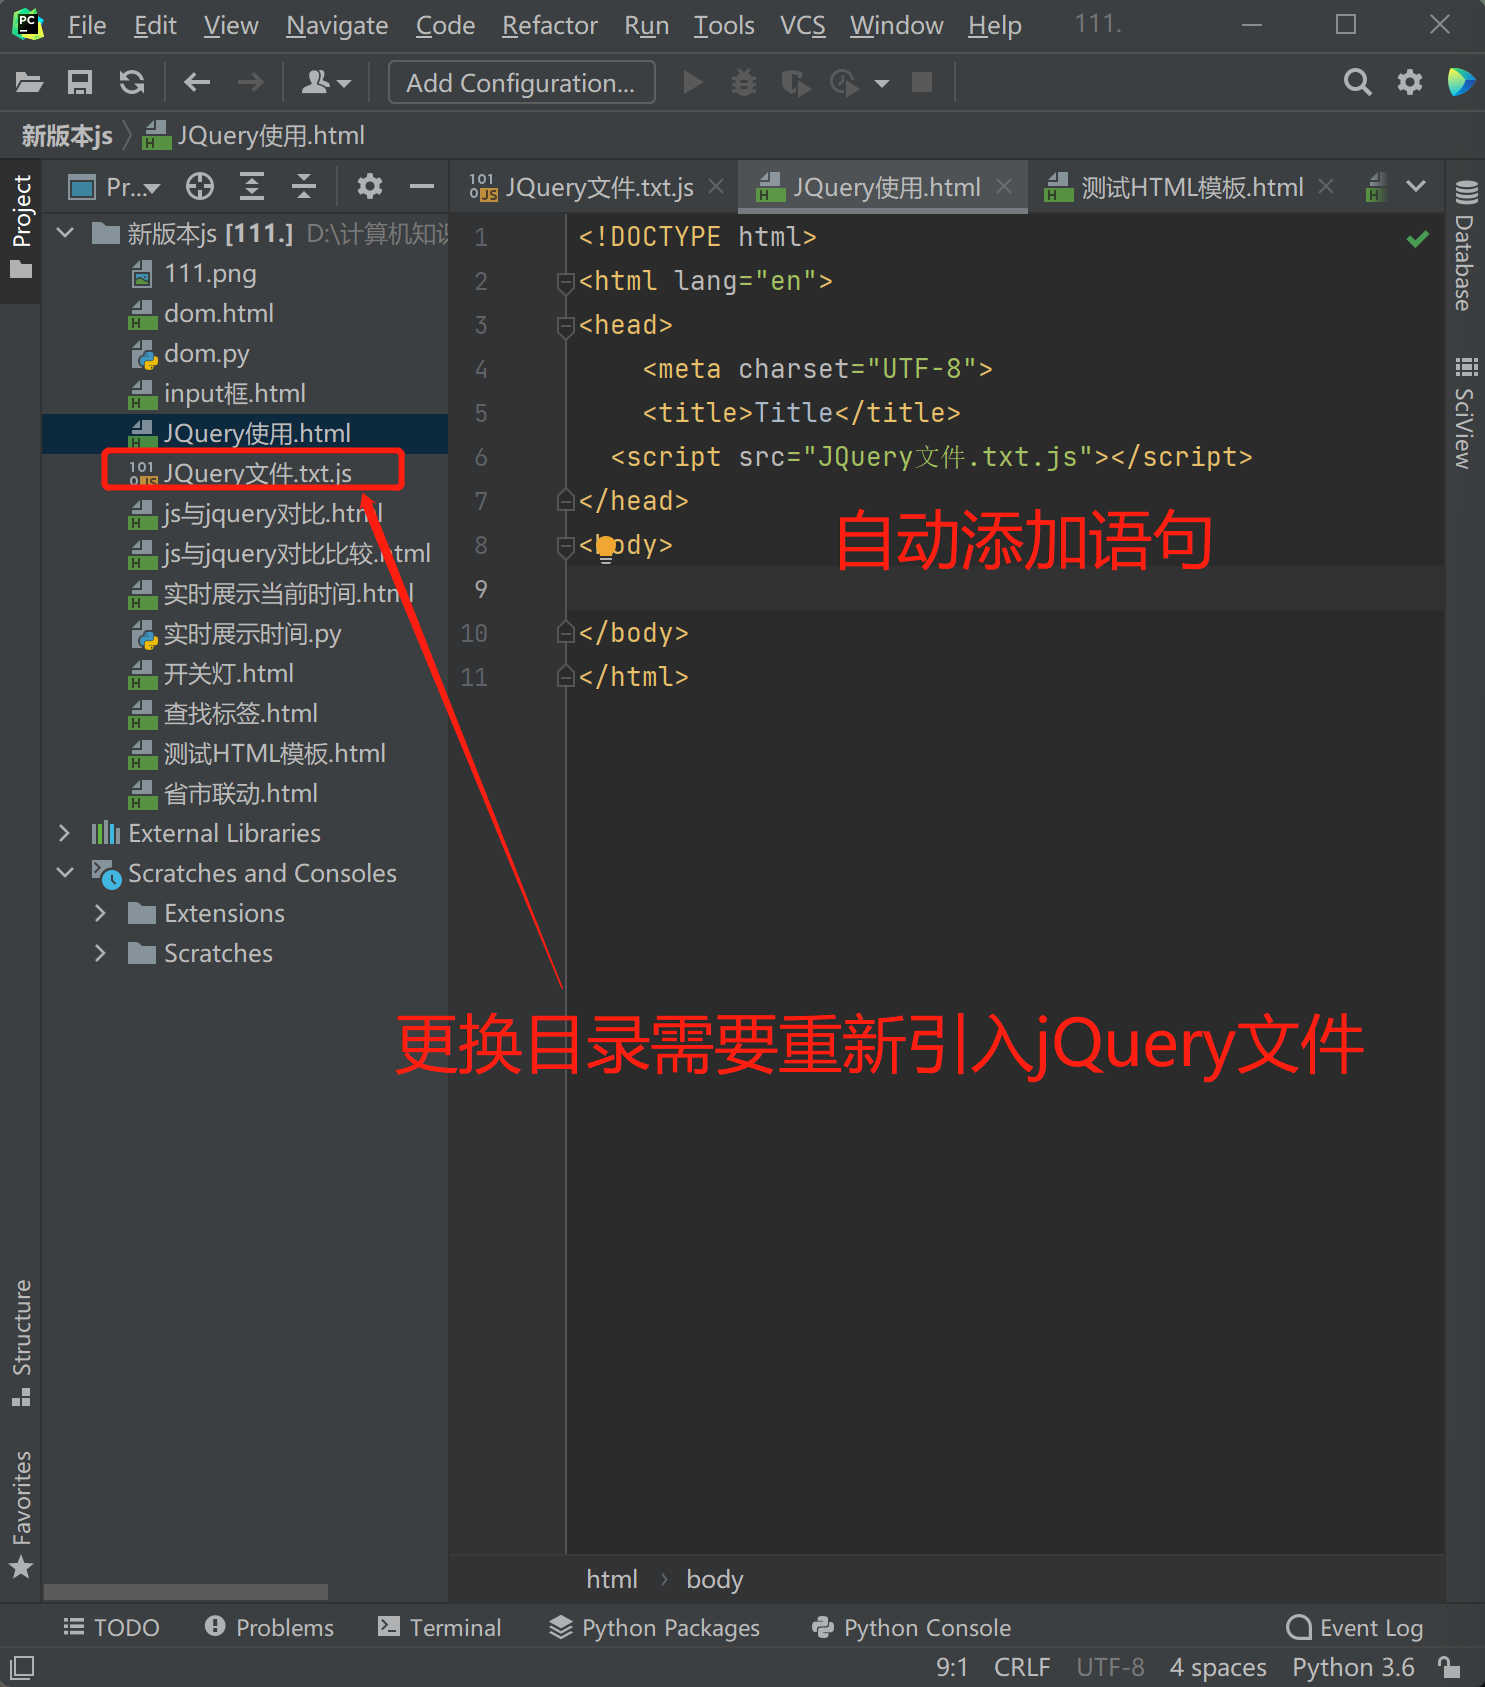Open the Tools menu

click(724, 25)
